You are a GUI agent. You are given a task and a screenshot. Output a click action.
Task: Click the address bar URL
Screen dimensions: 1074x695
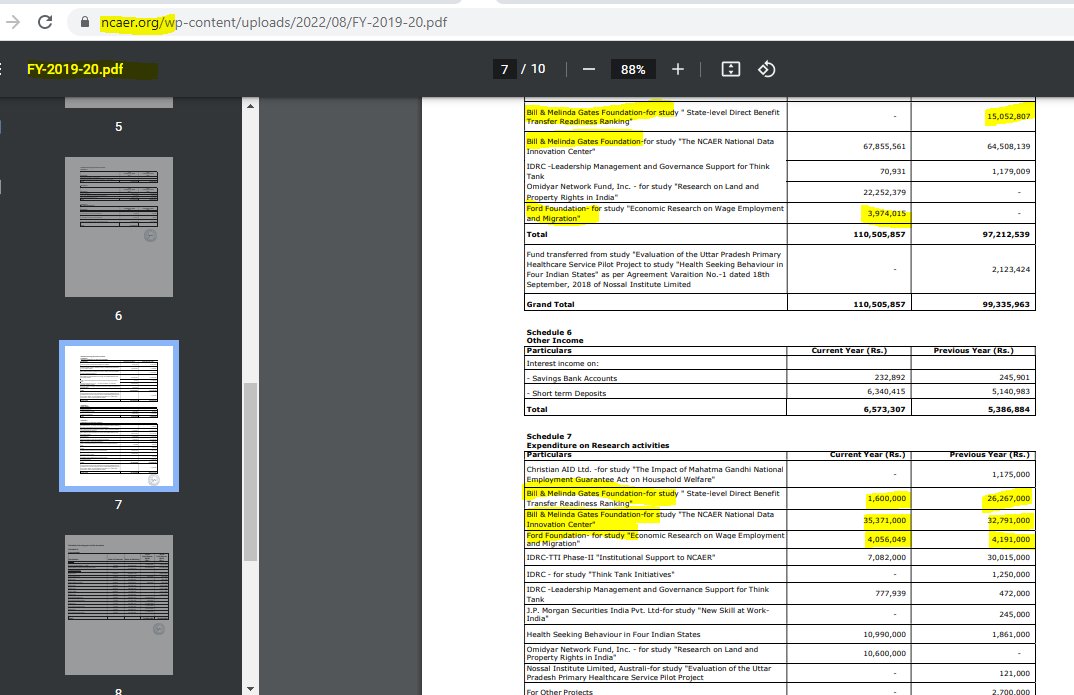pyautogui.click(x=273, y=23)
